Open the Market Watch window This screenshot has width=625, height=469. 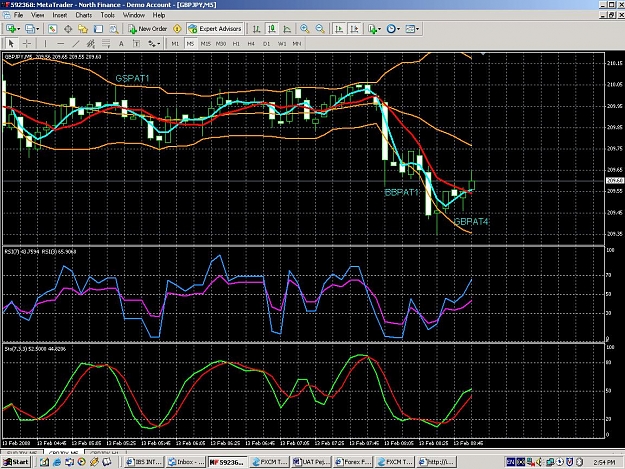click(52, 29)
